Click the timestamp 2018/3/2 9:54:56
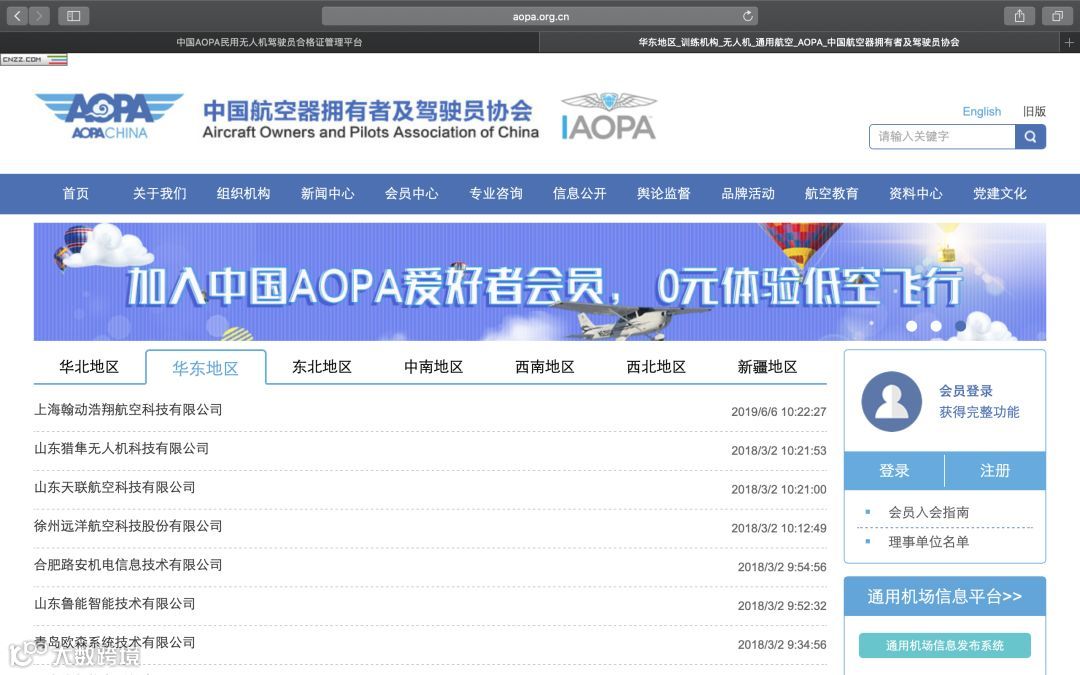Viewport: 1080px width, 675px height. tap(782, 567)
